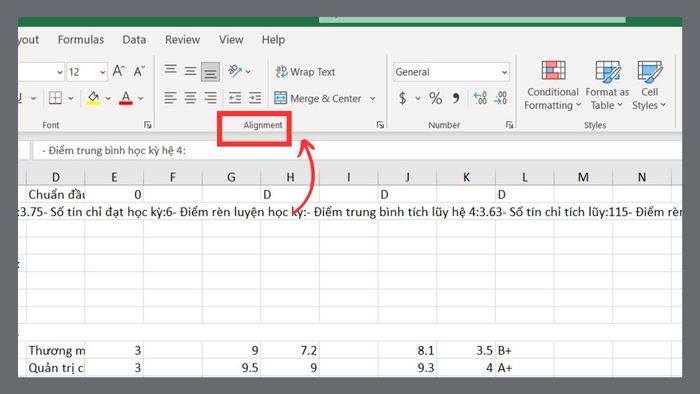This screenshot has height=394, width=700.
Task: Align text left
Action: 170,98
